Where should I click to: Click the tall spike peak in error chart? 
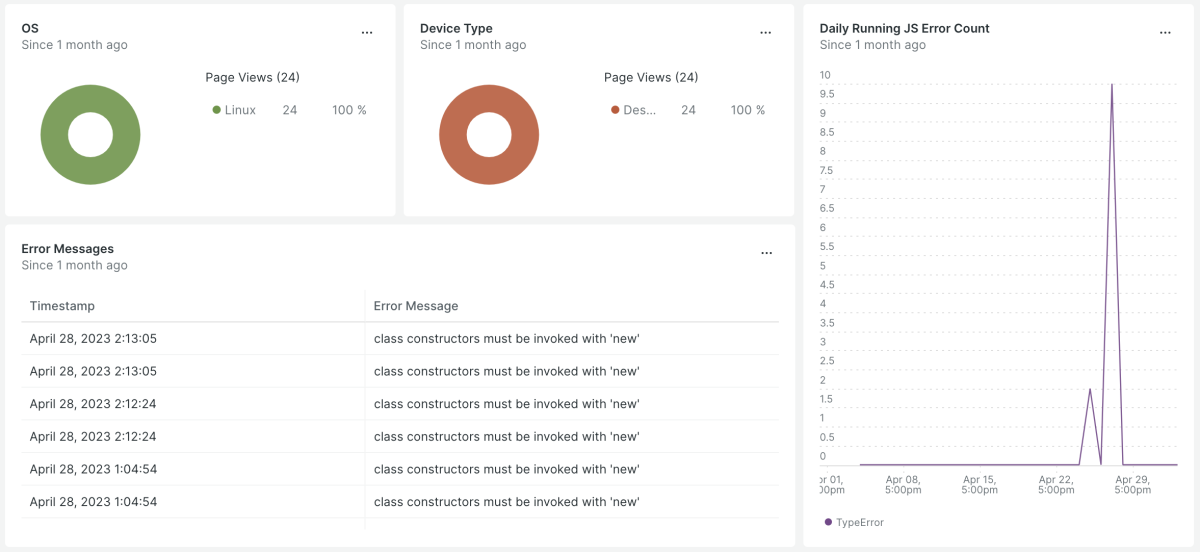click(x=1112, y=86)
